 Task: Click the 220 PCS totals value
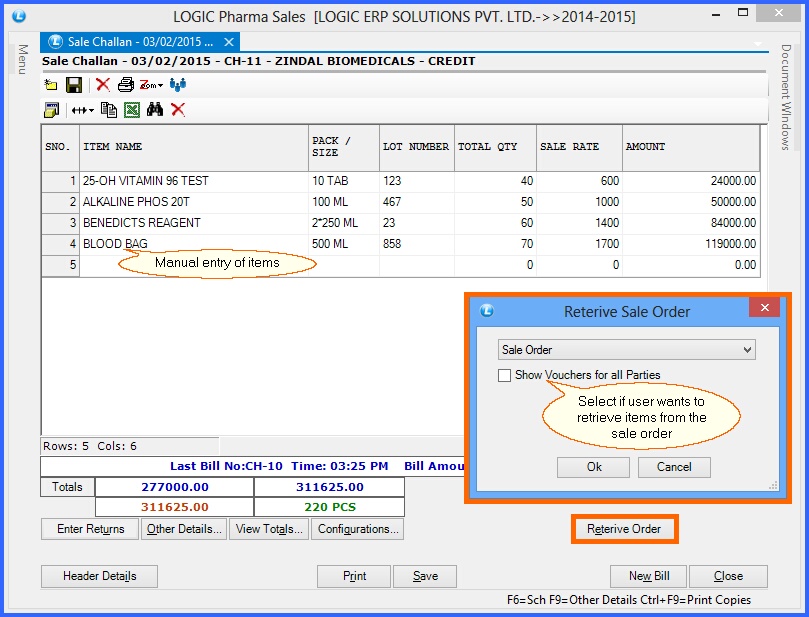[330, 507]
